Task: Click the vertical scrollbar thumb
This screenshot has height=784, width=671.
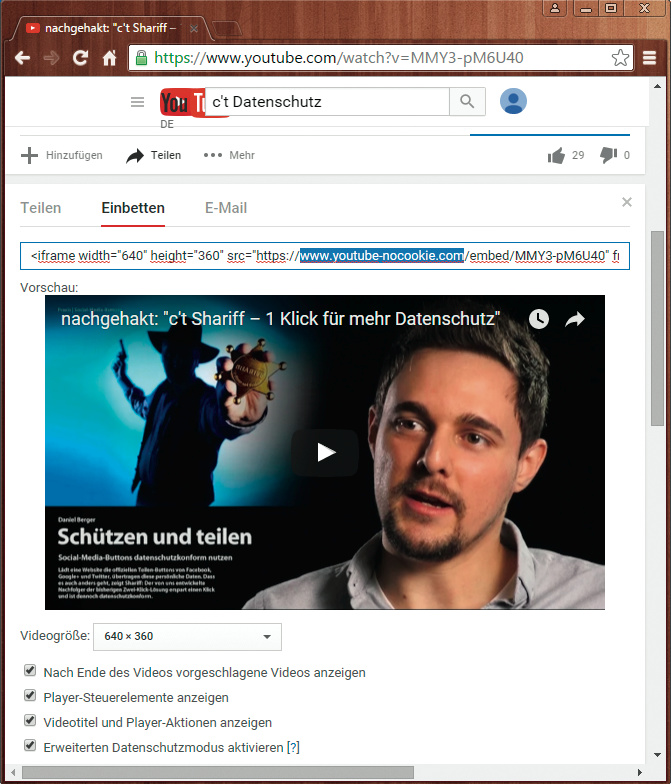Action: pos(657,328)
